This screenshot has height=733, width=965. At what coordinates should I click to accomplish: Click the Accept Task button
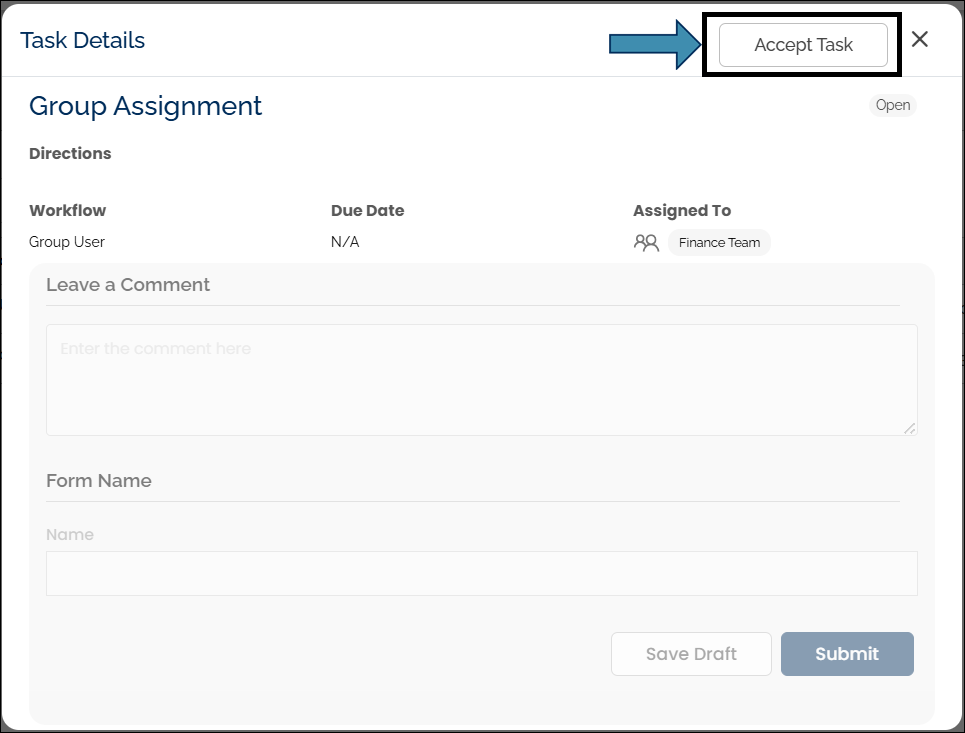click(803, 45)
